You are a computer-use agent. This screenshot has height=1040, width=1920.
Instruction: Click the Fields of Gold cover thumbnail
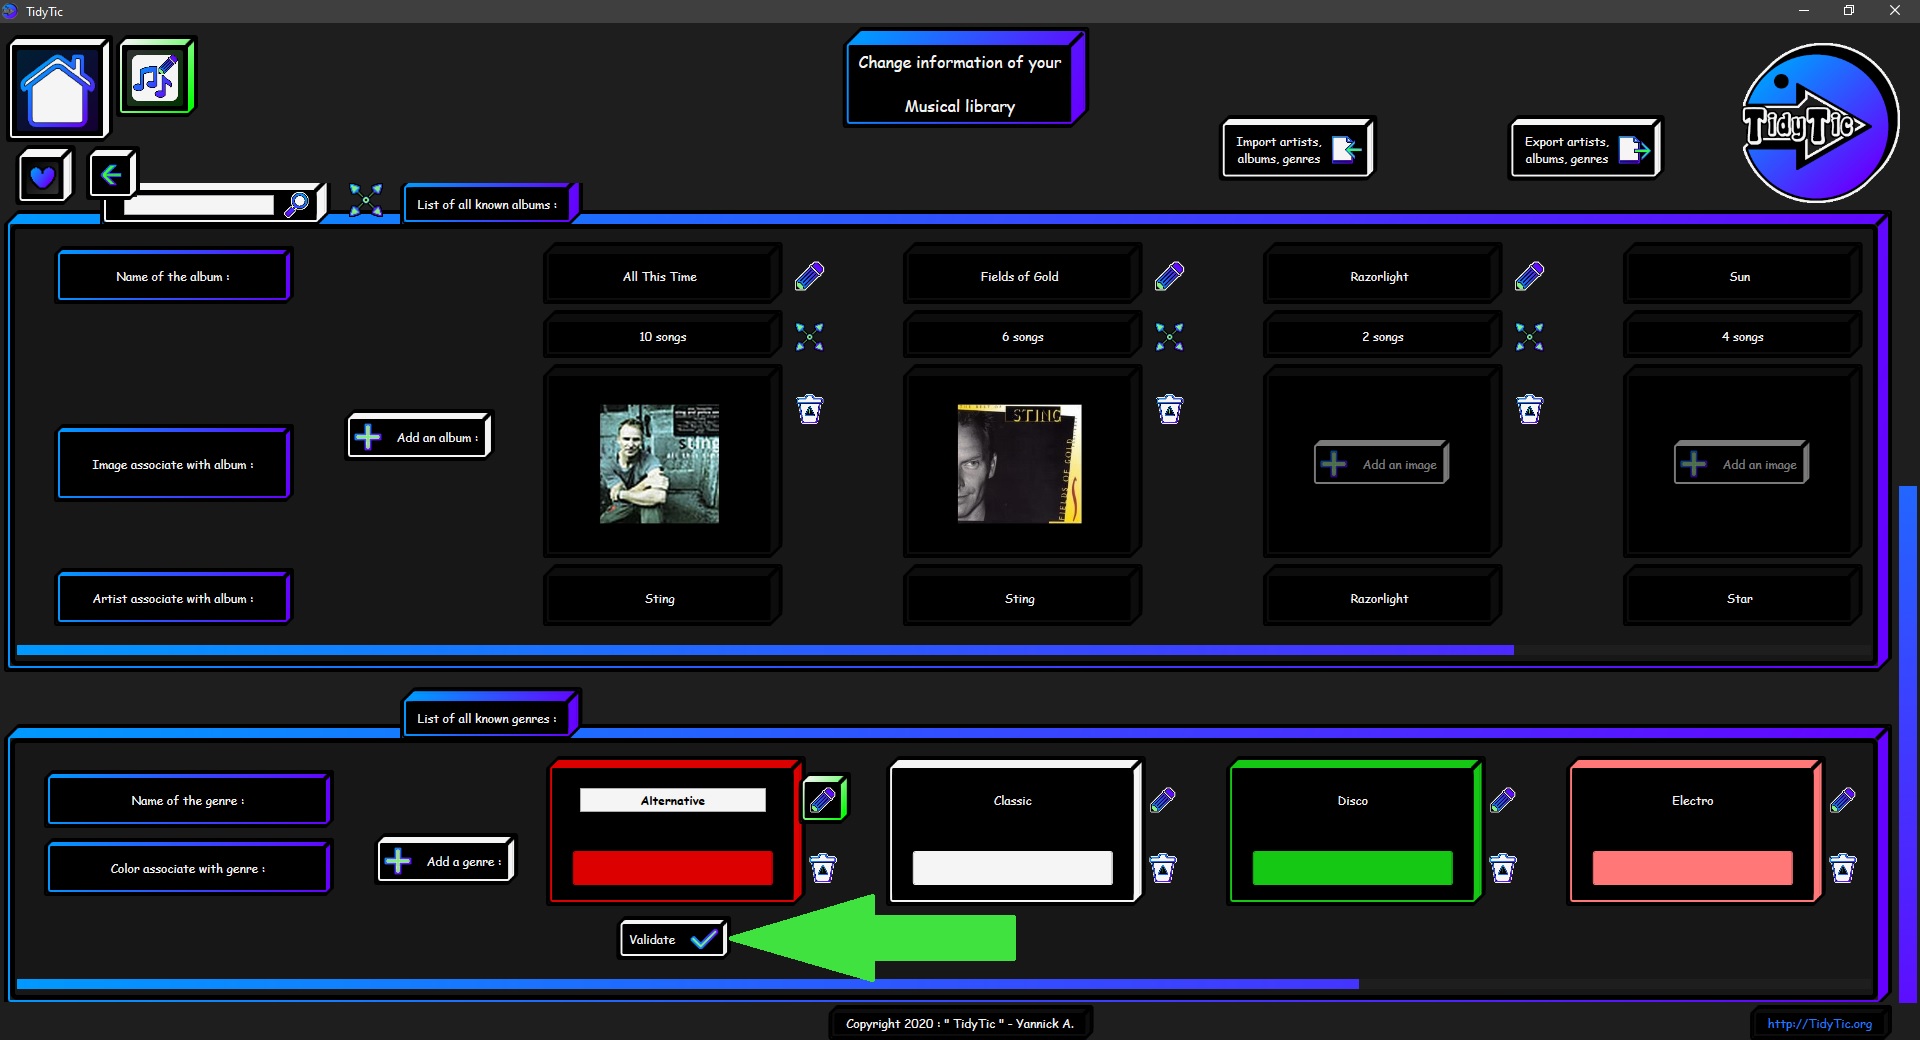click(x=1020, y=464)
